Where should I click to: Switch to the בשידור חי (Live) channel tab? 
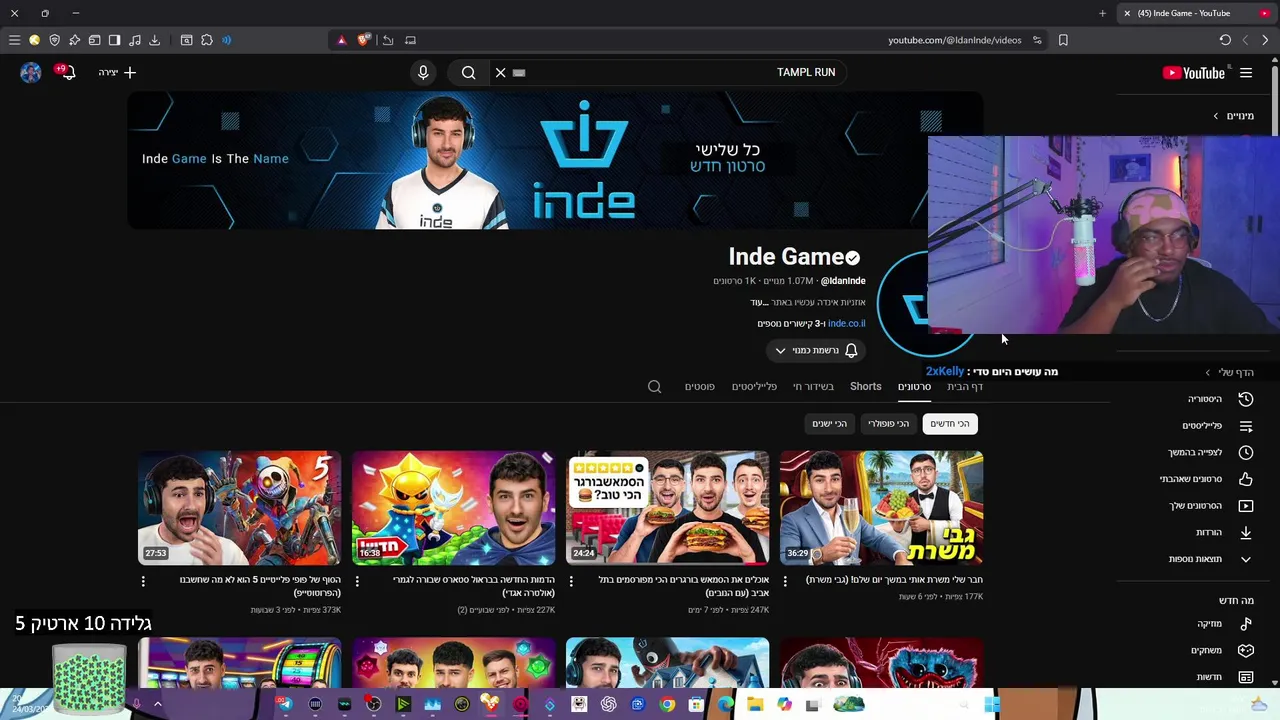(x=813, y=386)
